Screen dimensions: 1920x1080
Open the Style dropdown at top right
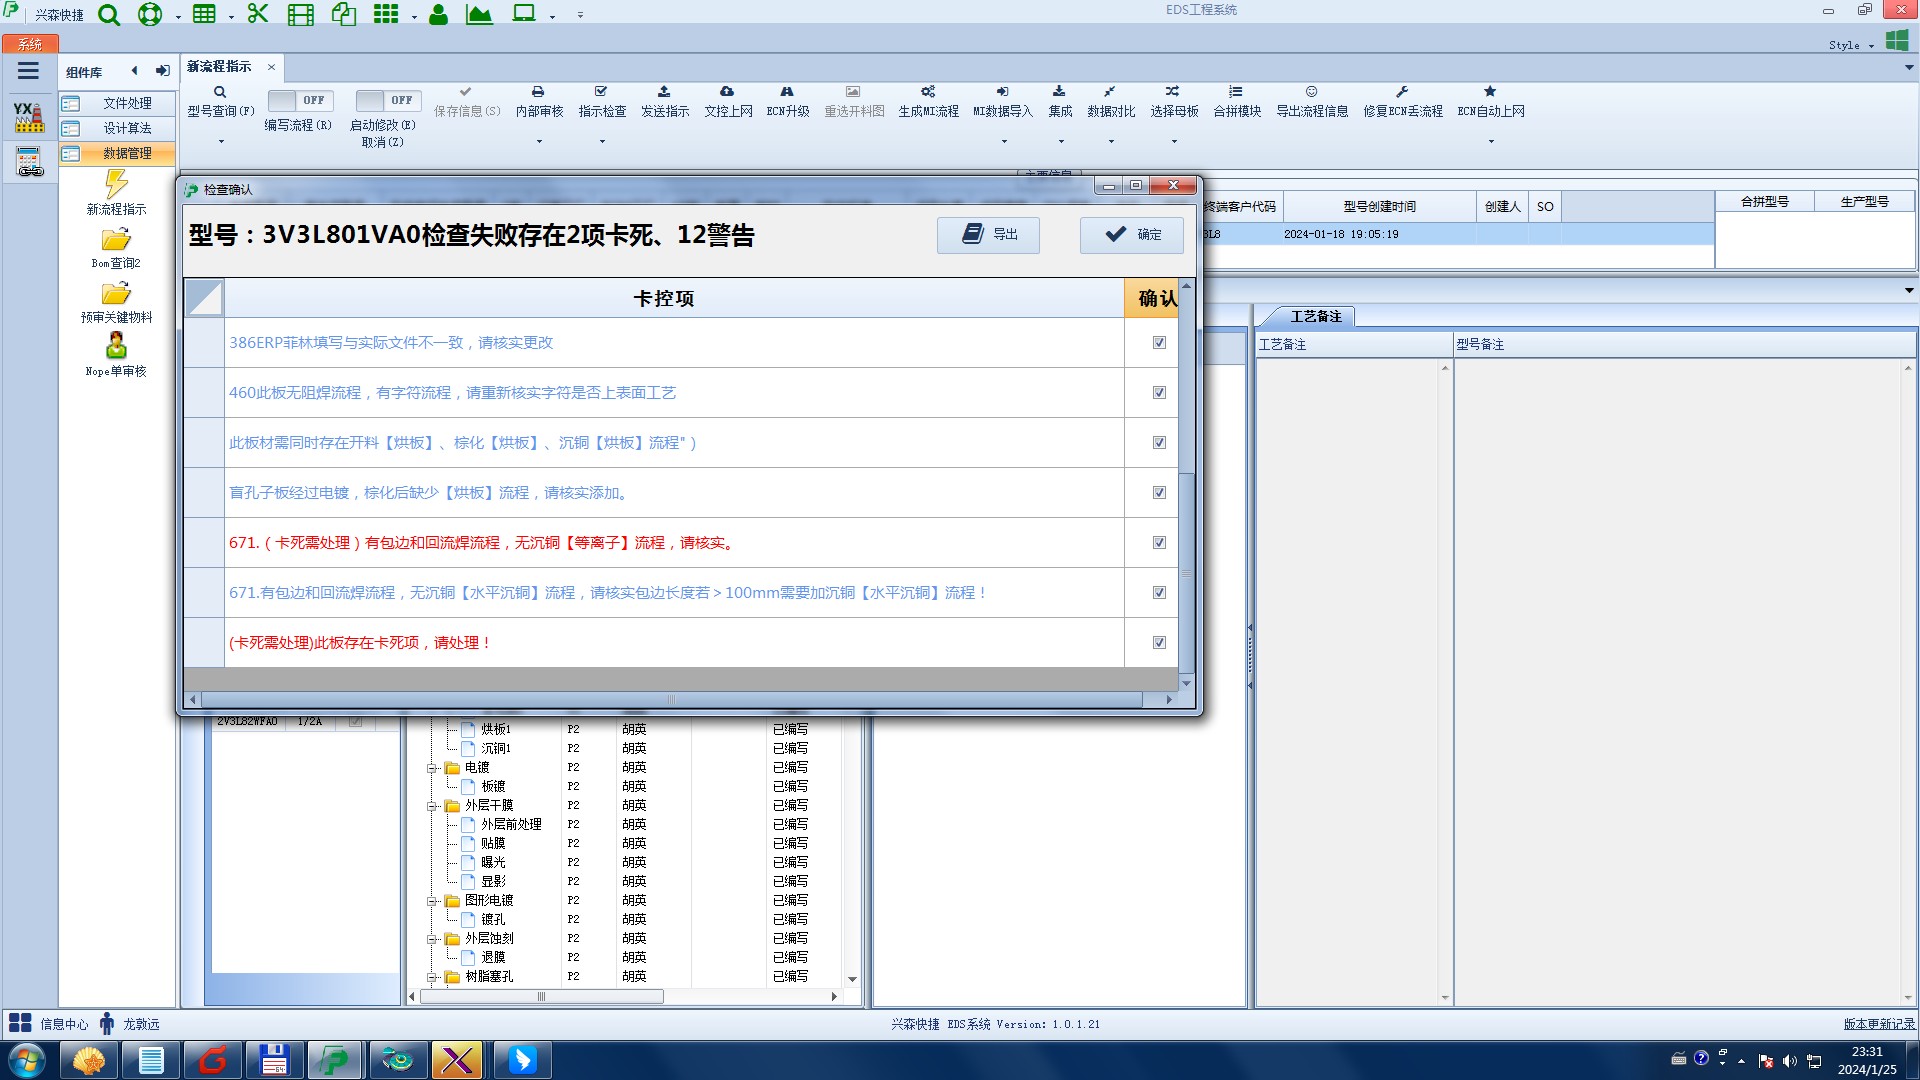(x=1851, y=45)
